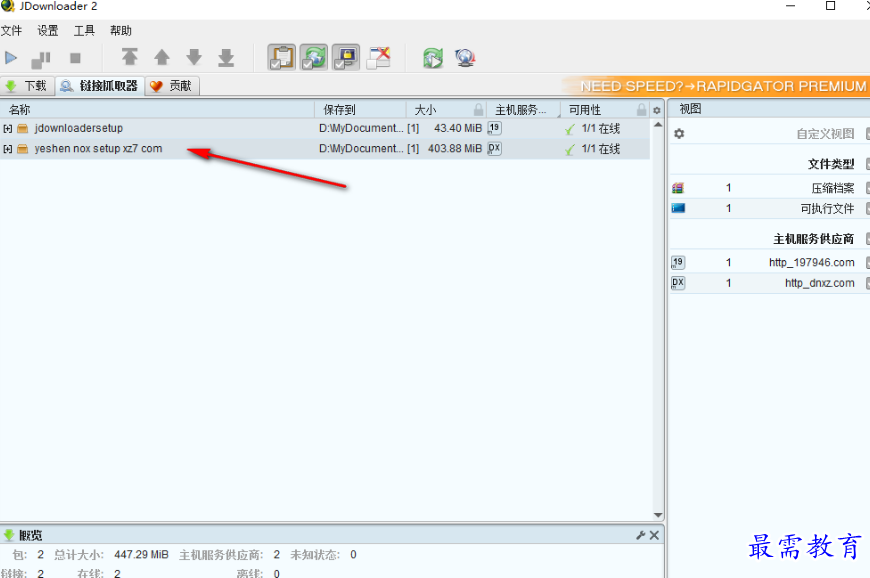The image size is (870, 578).
Task: Select the http_197946.com filter row
Action: (770, 262)
